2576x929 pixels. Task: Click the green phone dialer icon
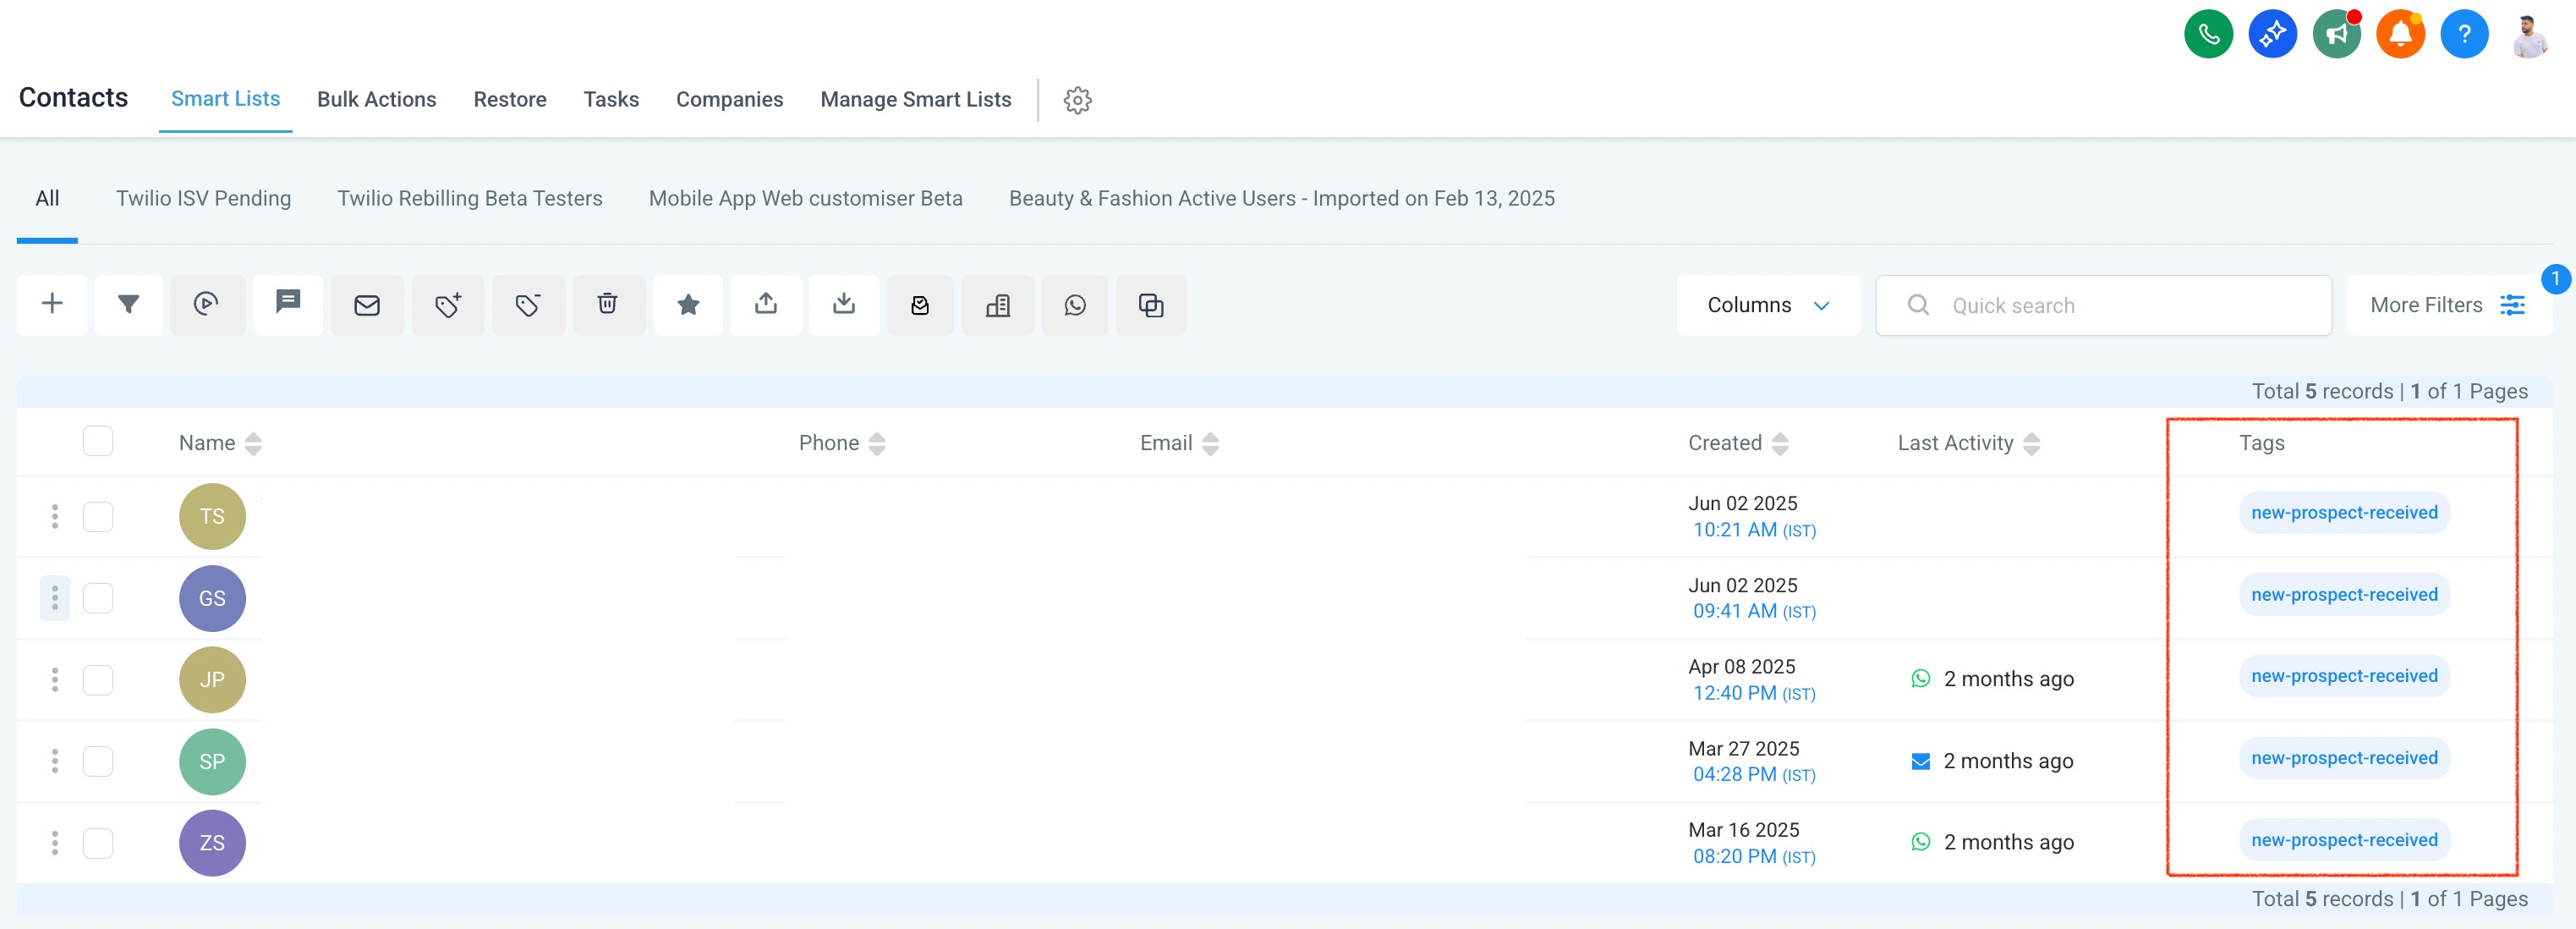[x=2208, y=35]
